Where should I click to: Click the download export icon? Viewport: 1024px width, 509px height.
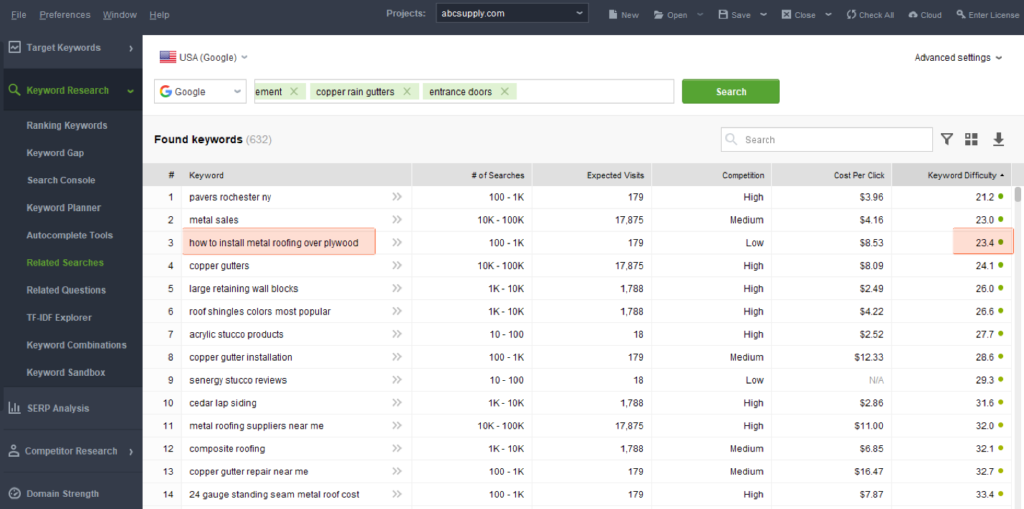click(x=998, y=139)
